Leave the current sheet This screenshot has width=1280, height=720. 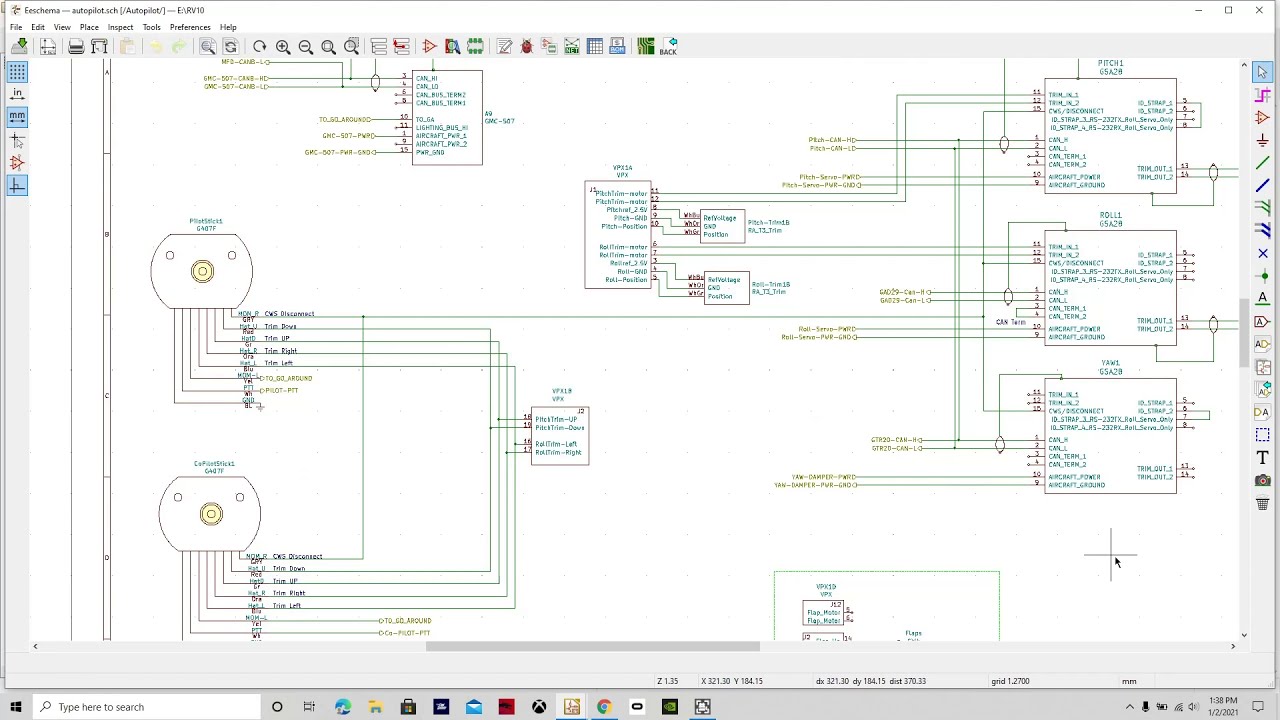[402, 46]
